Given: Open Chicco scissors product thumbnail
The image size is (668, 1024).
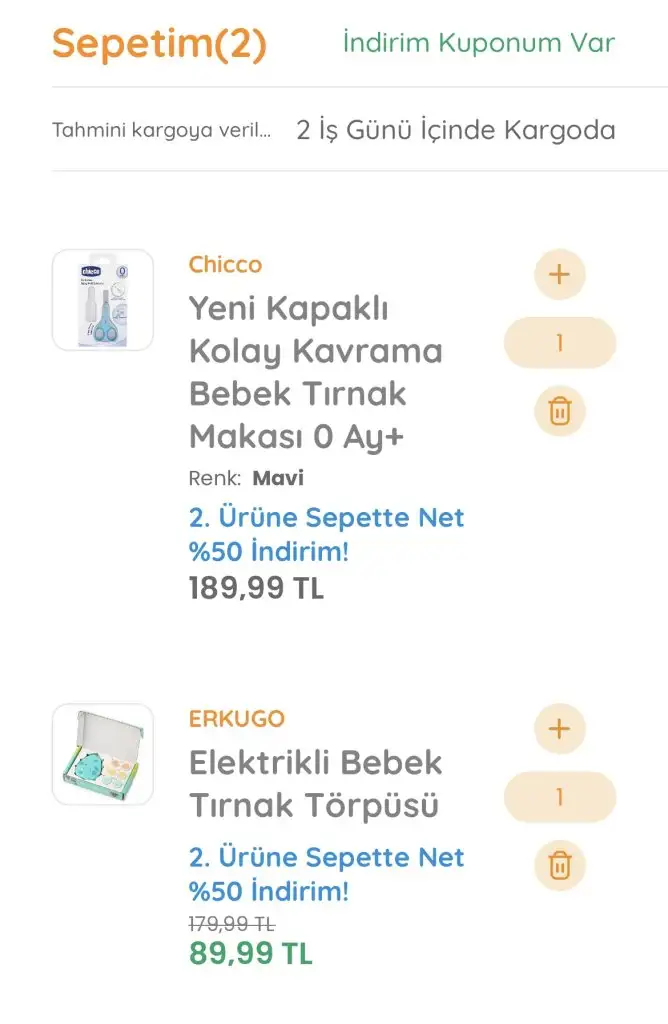Looking at the screenshot, I should click(x=103, y=300).
